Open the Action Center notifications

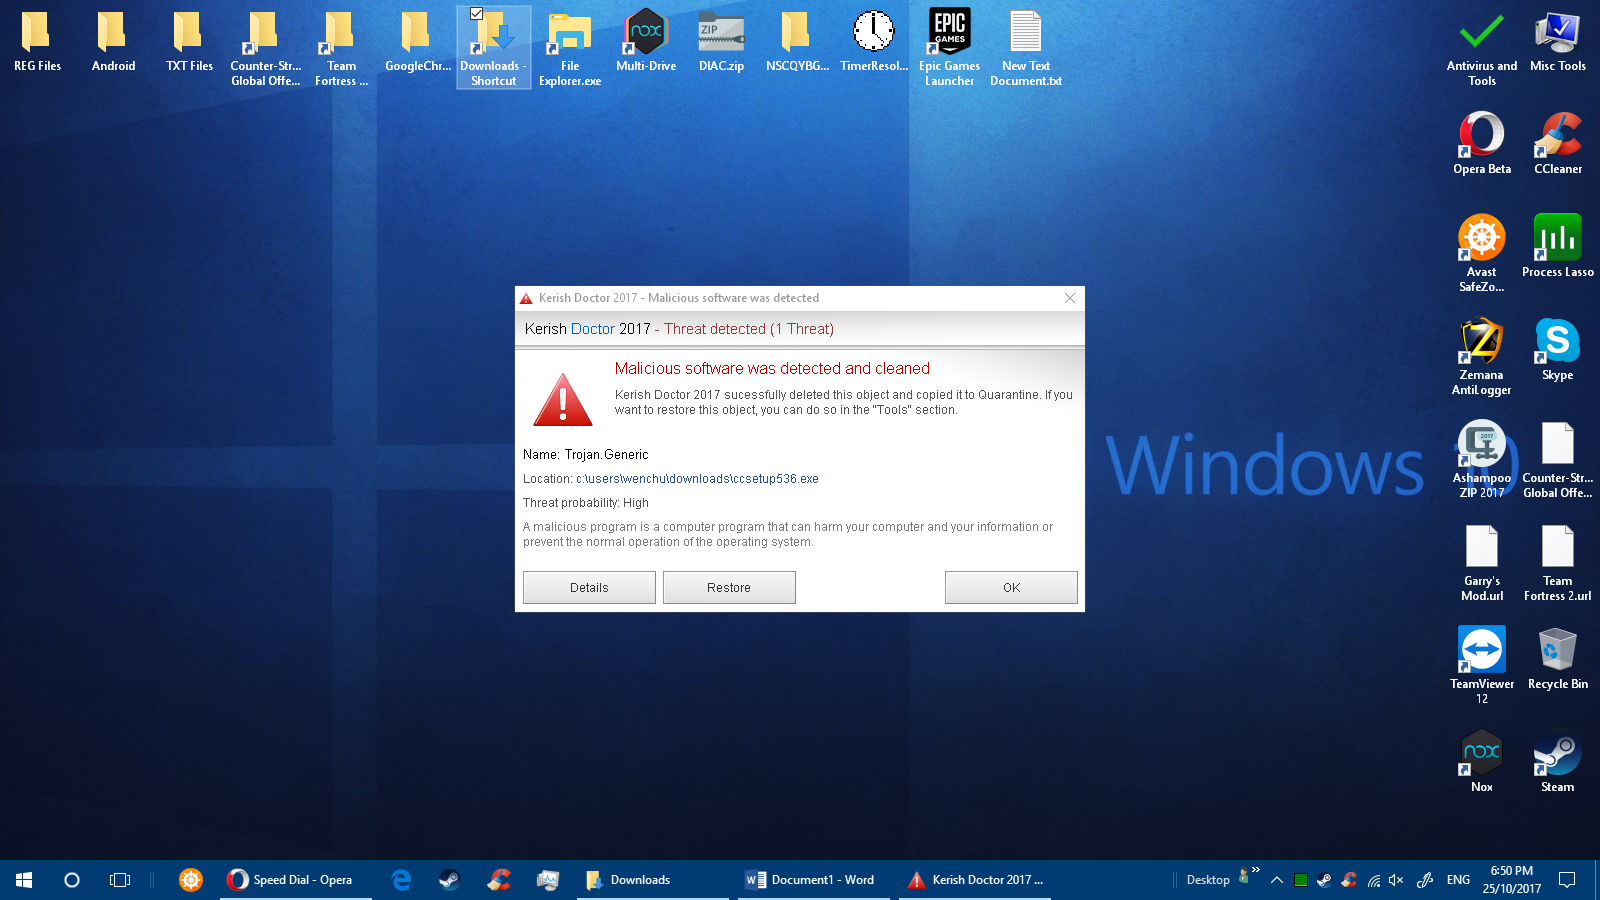tap(1567, 880)
